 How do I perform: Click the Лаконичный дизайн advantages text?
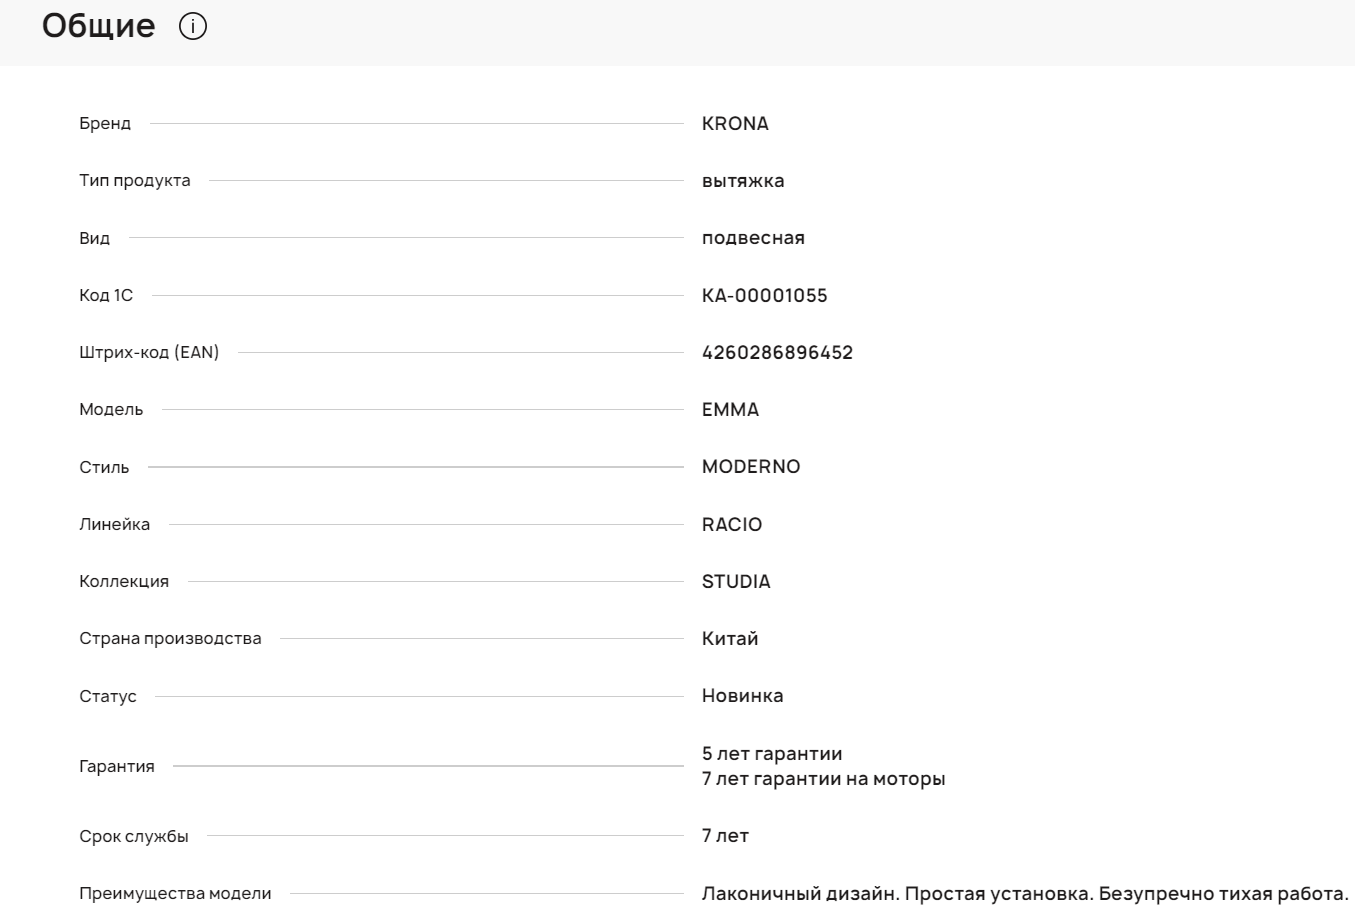tap(1025, 894)
